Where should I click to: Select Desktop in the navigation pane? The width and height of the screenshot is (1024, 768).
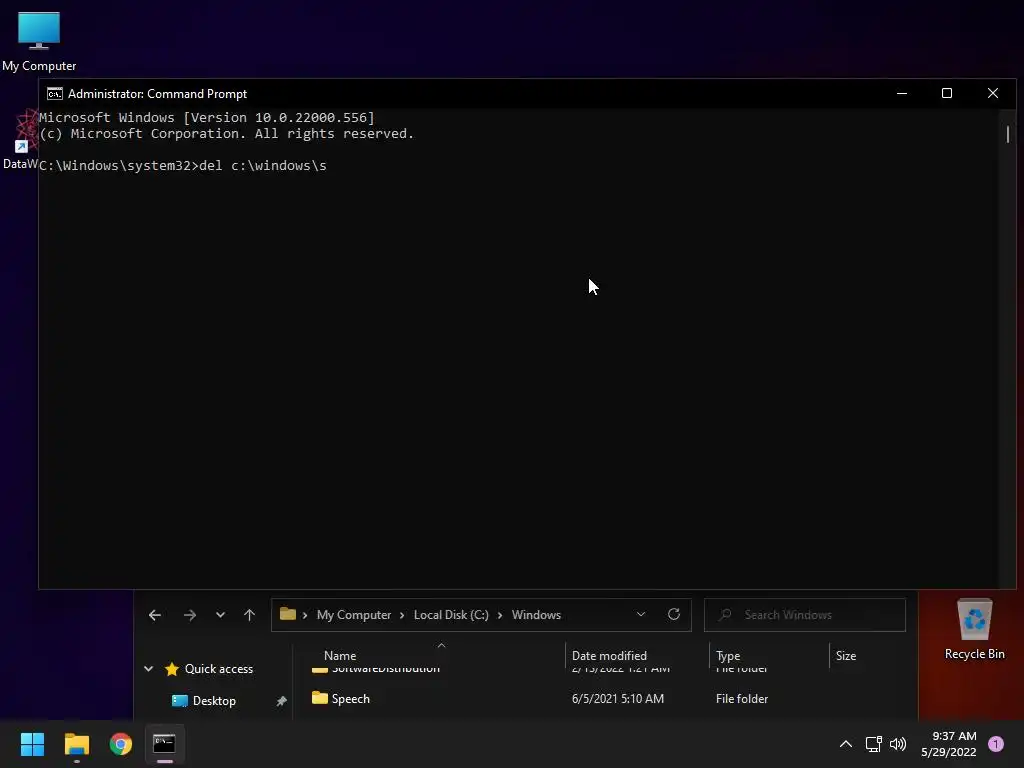tap(214, 701)
